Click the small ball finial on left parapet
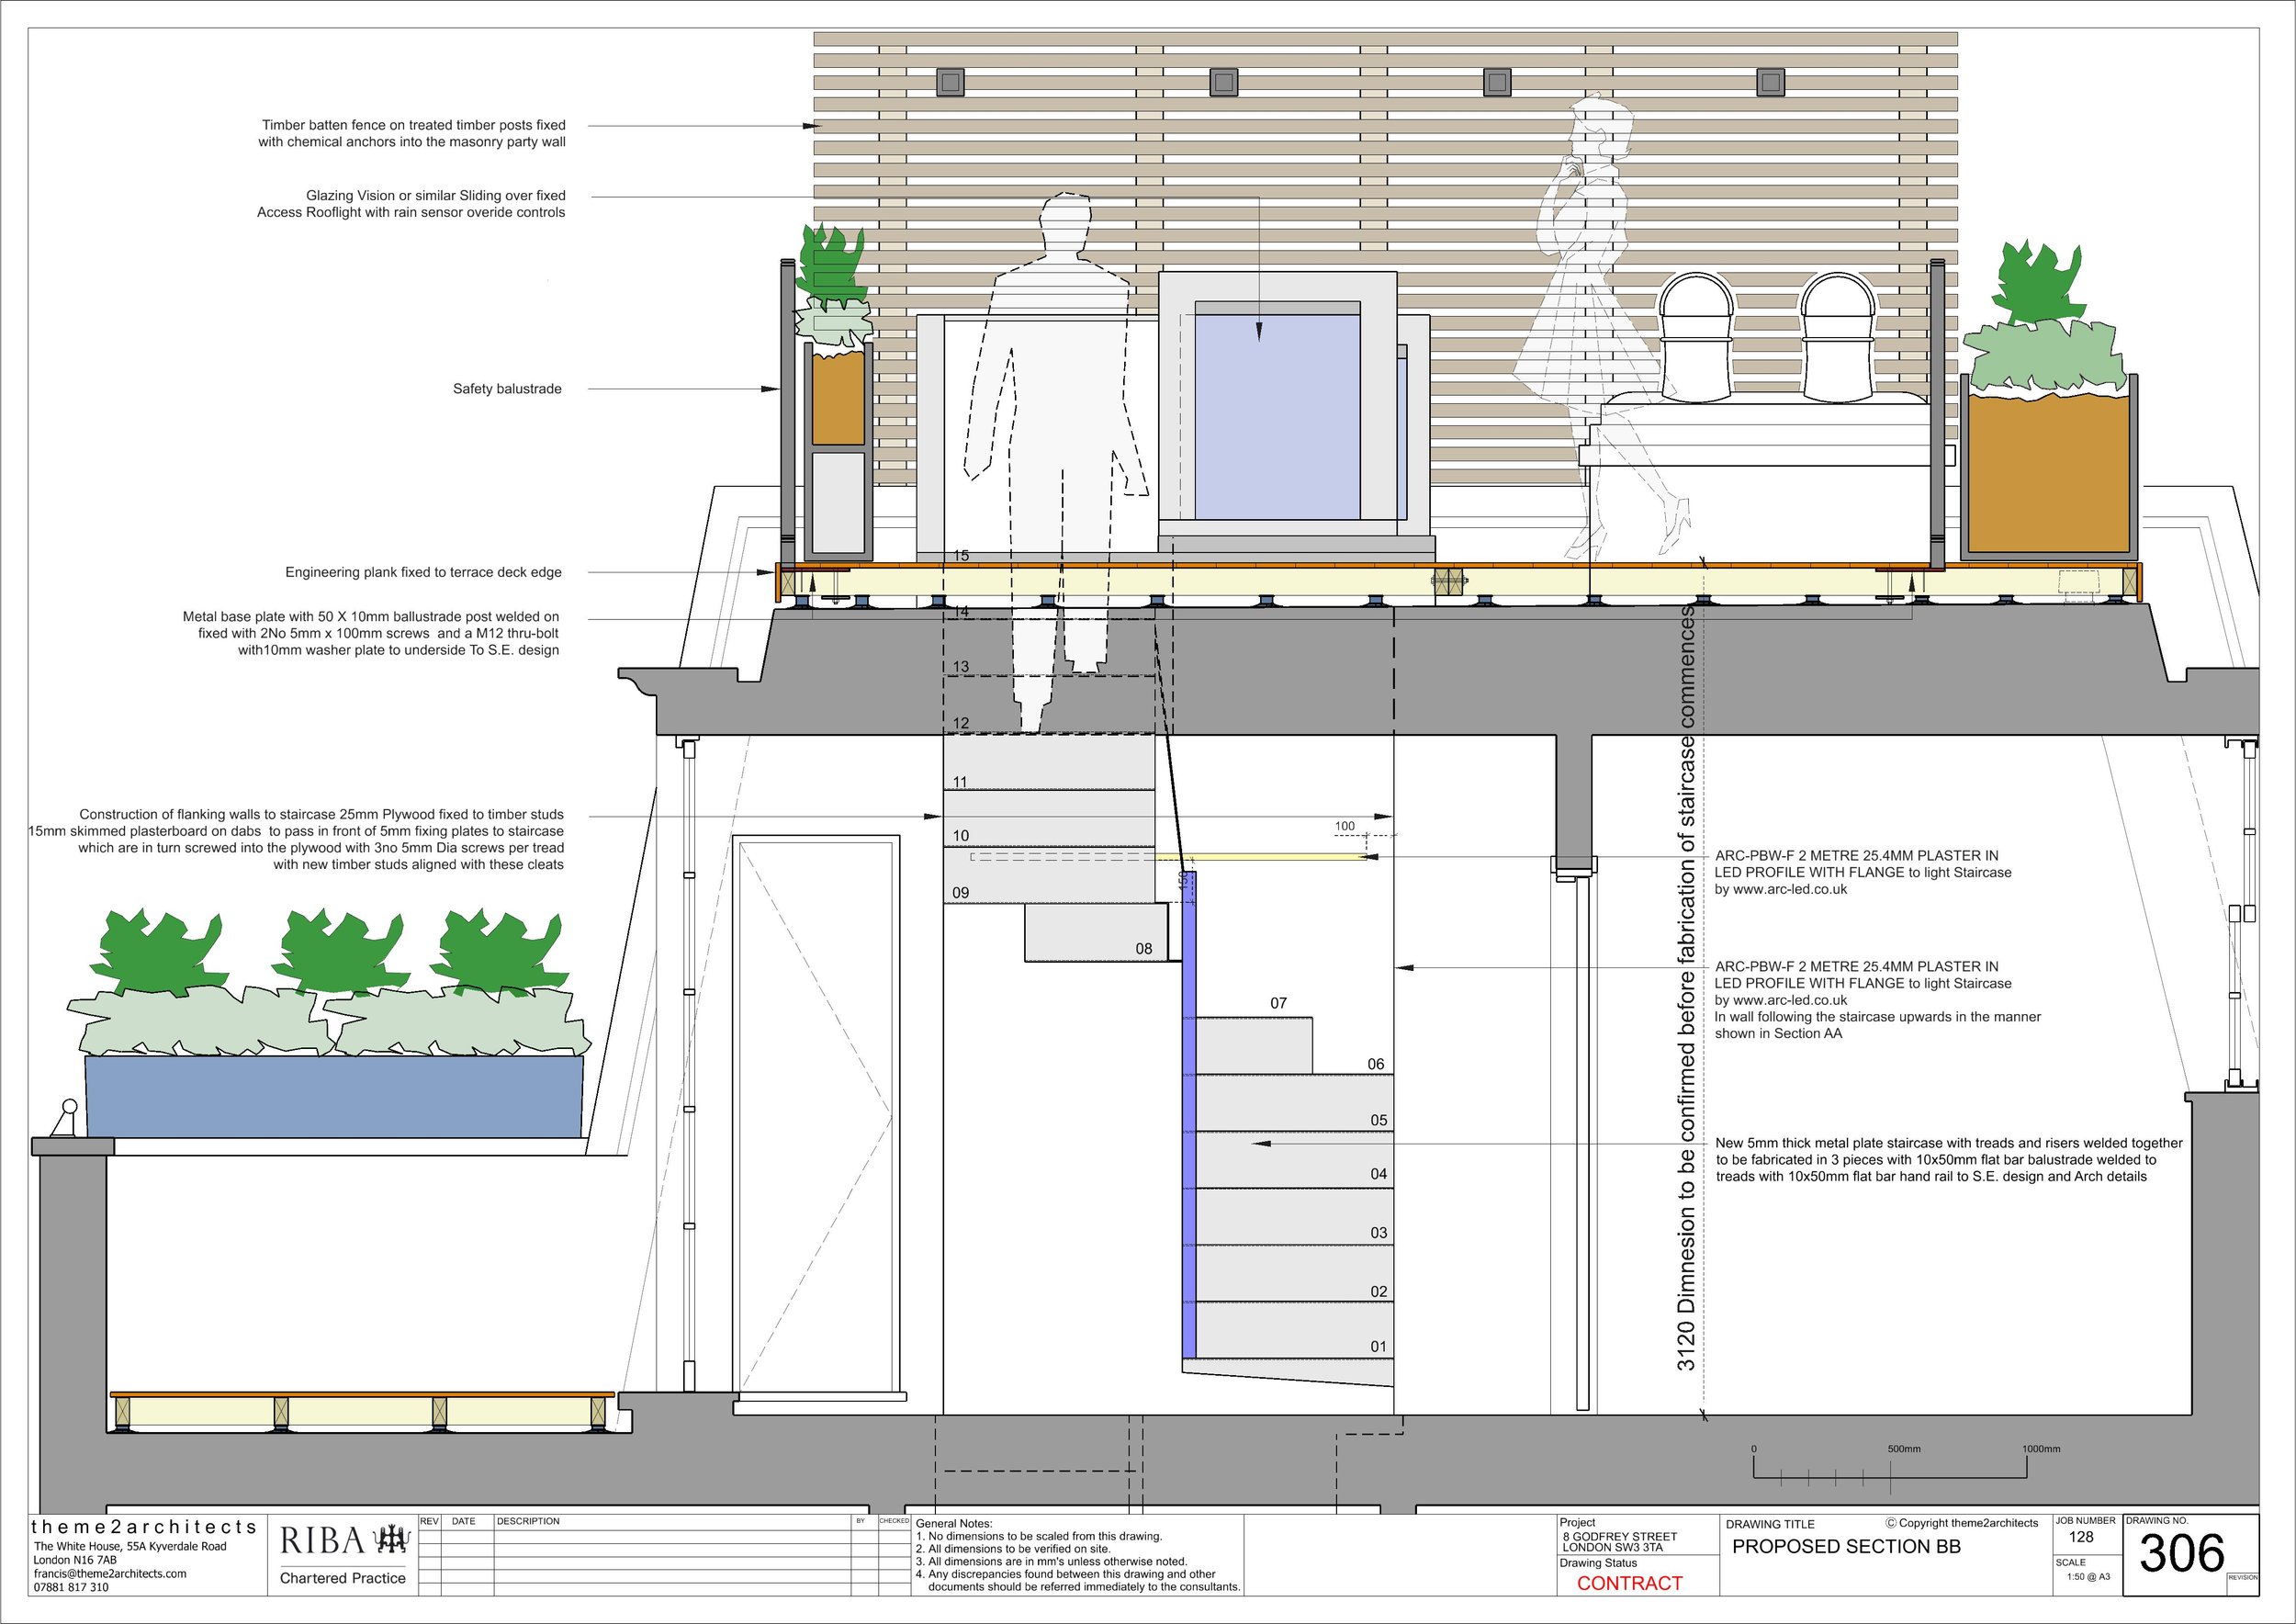 coord(69,1107)
